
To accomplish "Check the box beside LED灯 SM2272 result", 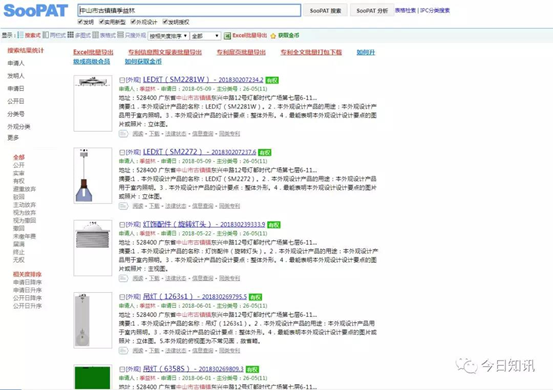I will click(122, 152).
